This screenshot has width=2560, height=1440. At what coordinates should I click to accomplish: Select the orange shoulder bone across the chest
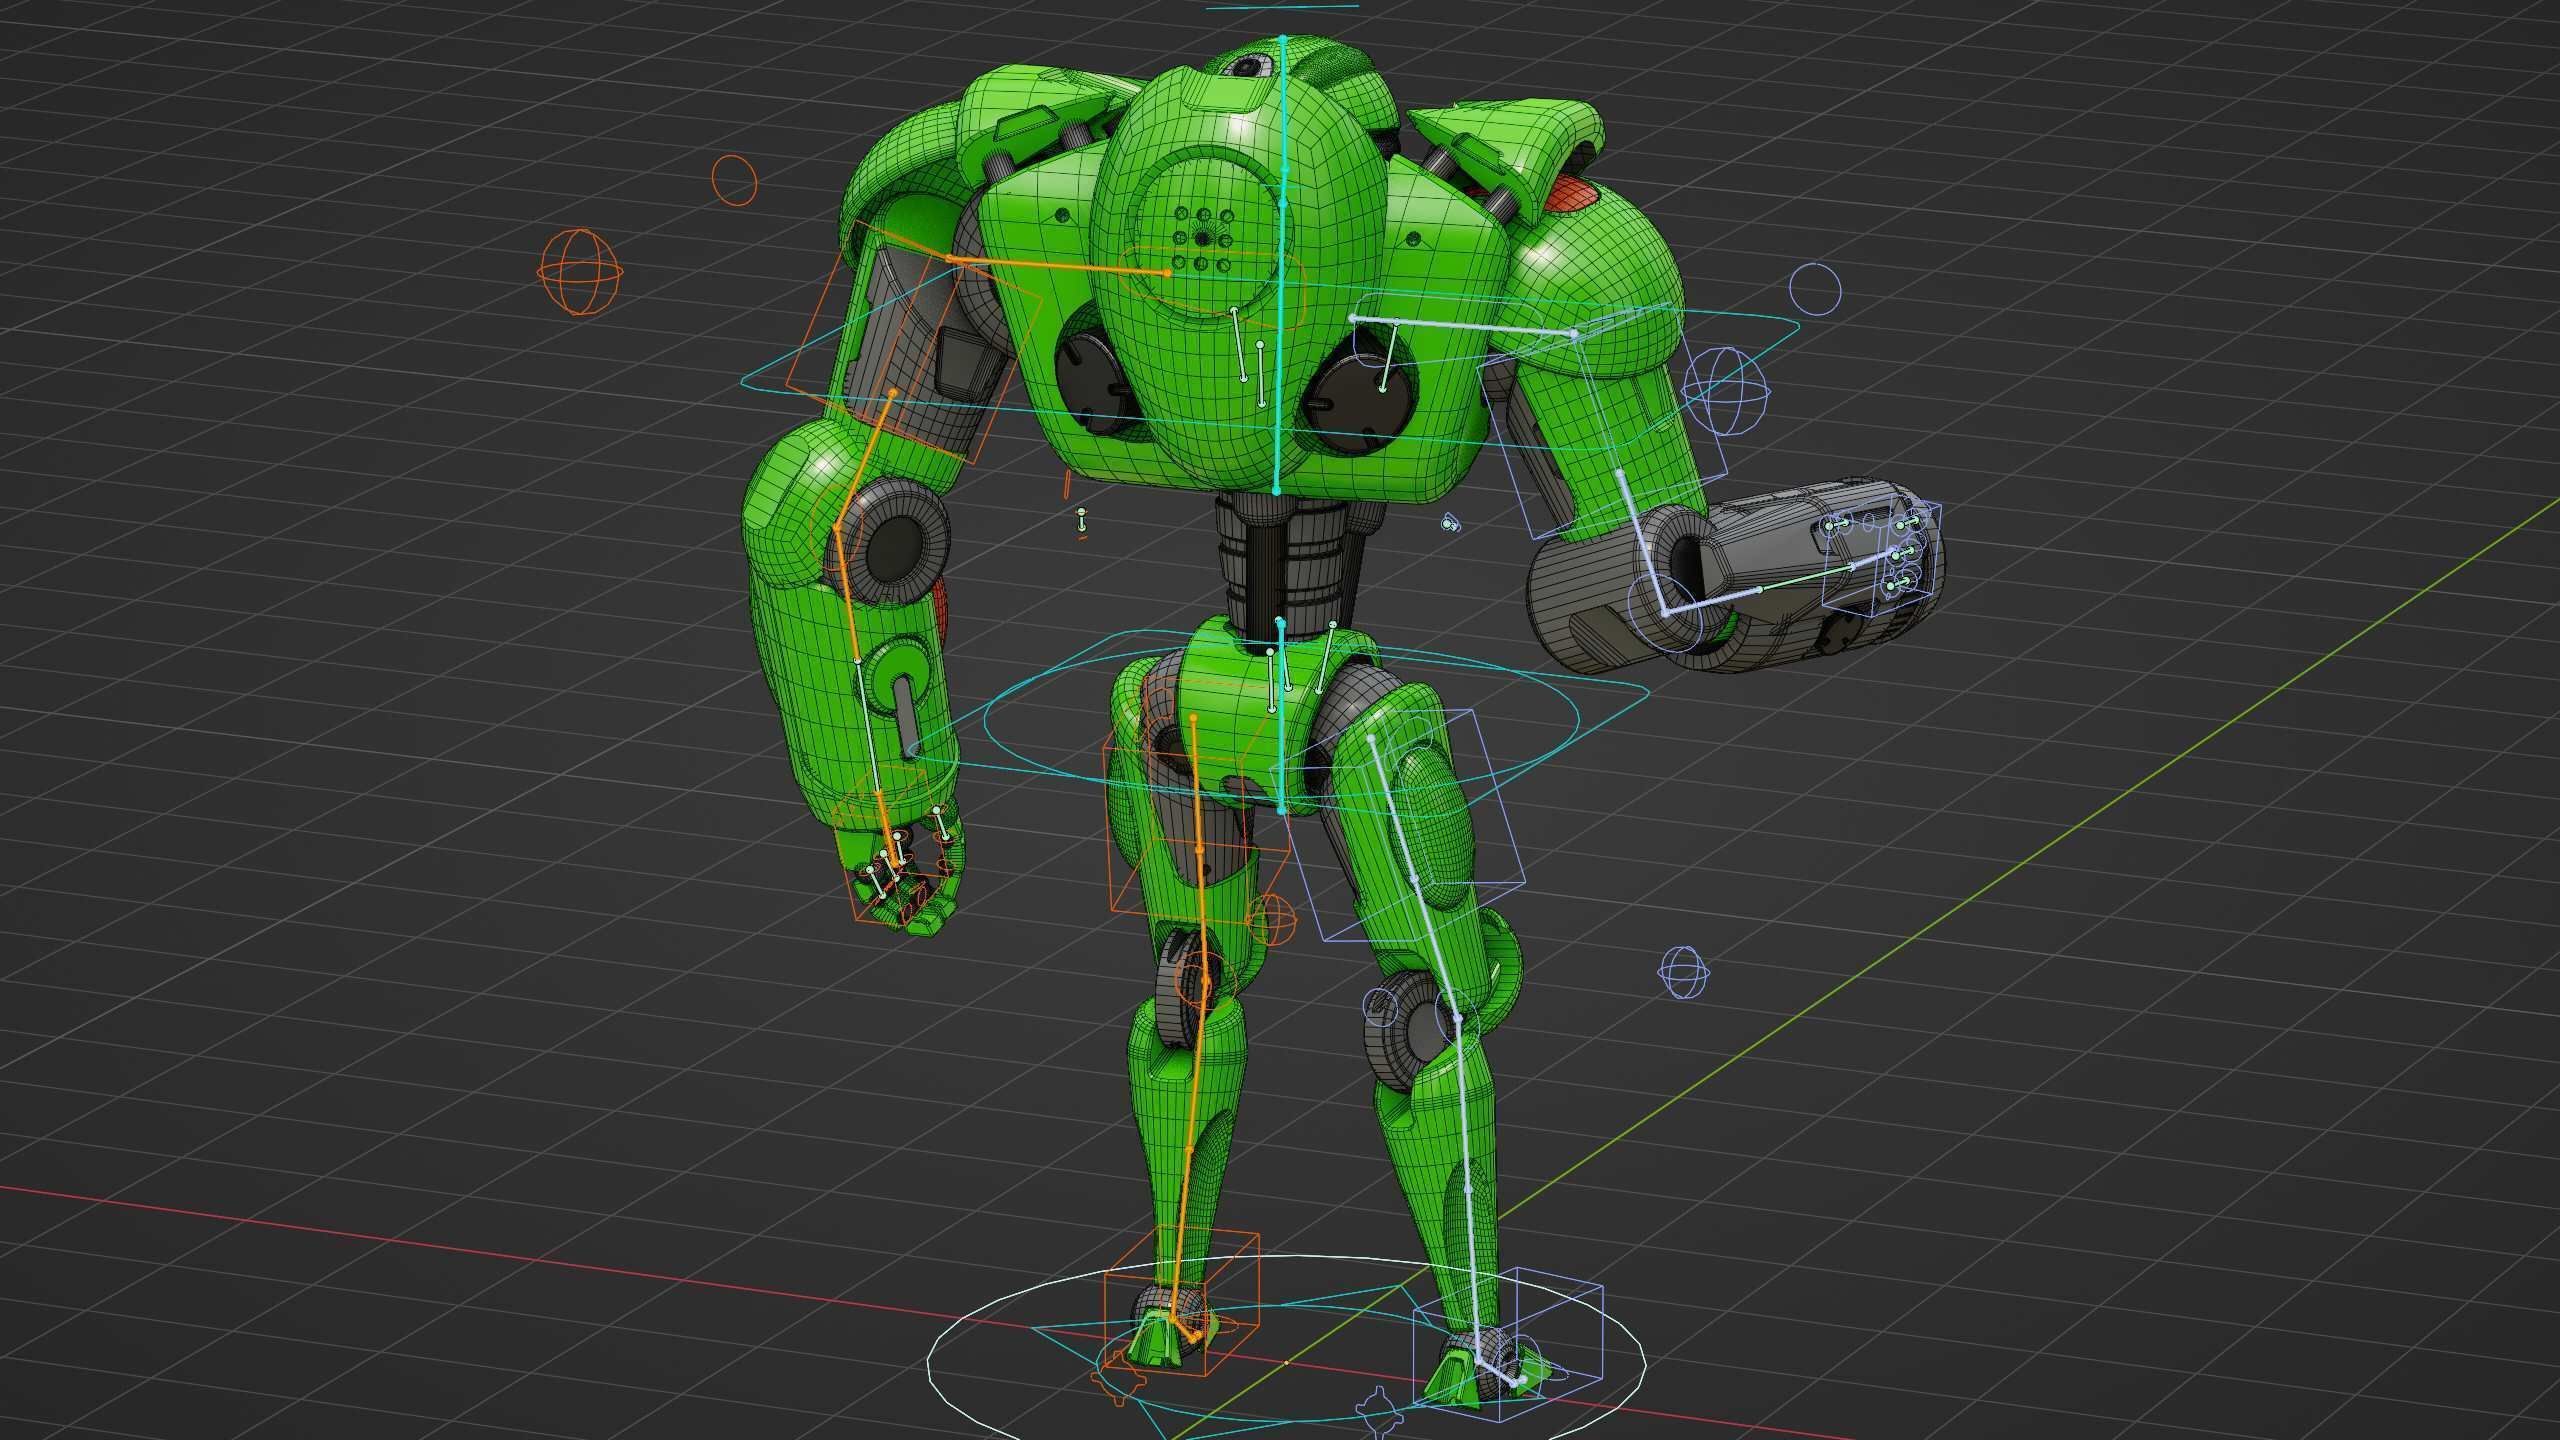[x=1058, y=266]
